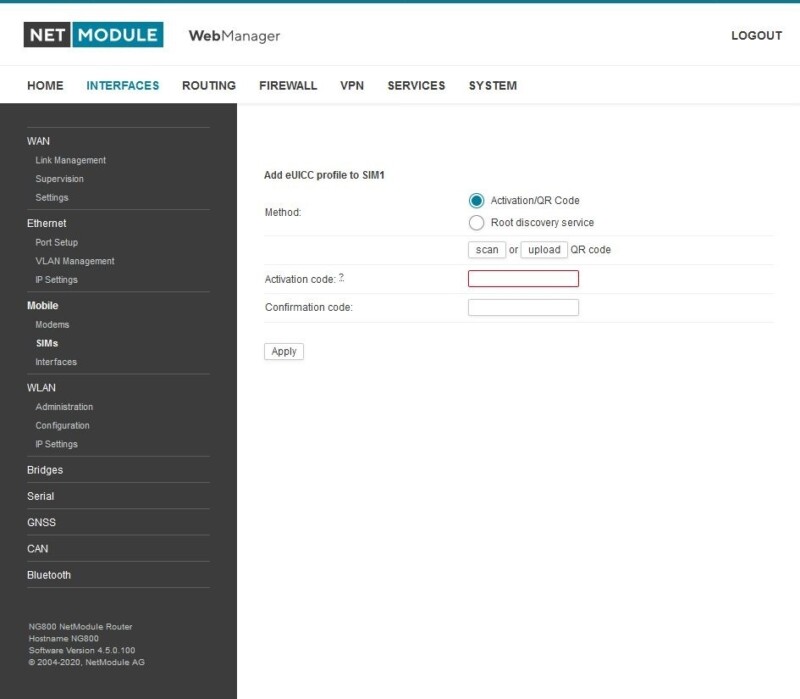Navigate to the SYSTEM menu
Image resolution: width=800 pixels, height=699 pixels.
coord(491,85)
